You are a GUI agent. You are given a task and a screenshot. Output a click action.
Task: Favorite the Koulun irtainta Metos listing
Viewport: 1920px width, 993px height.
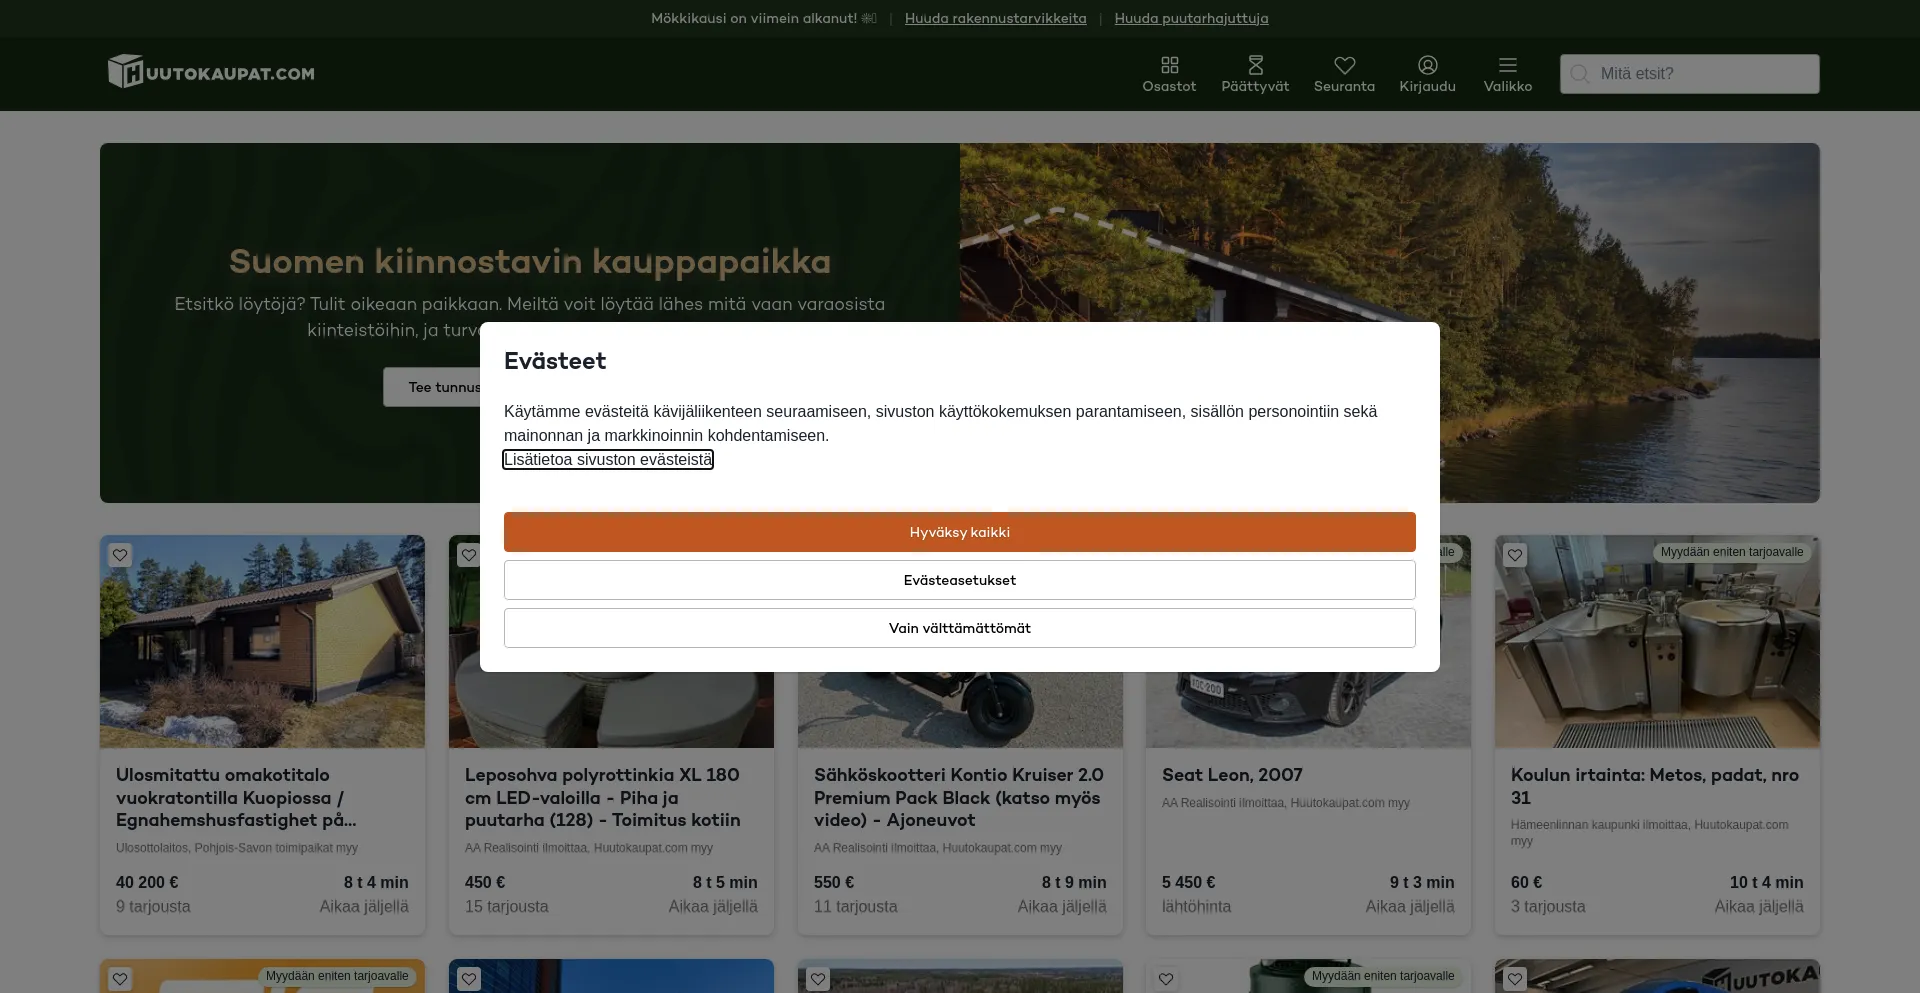click(x=1515, y=555)
